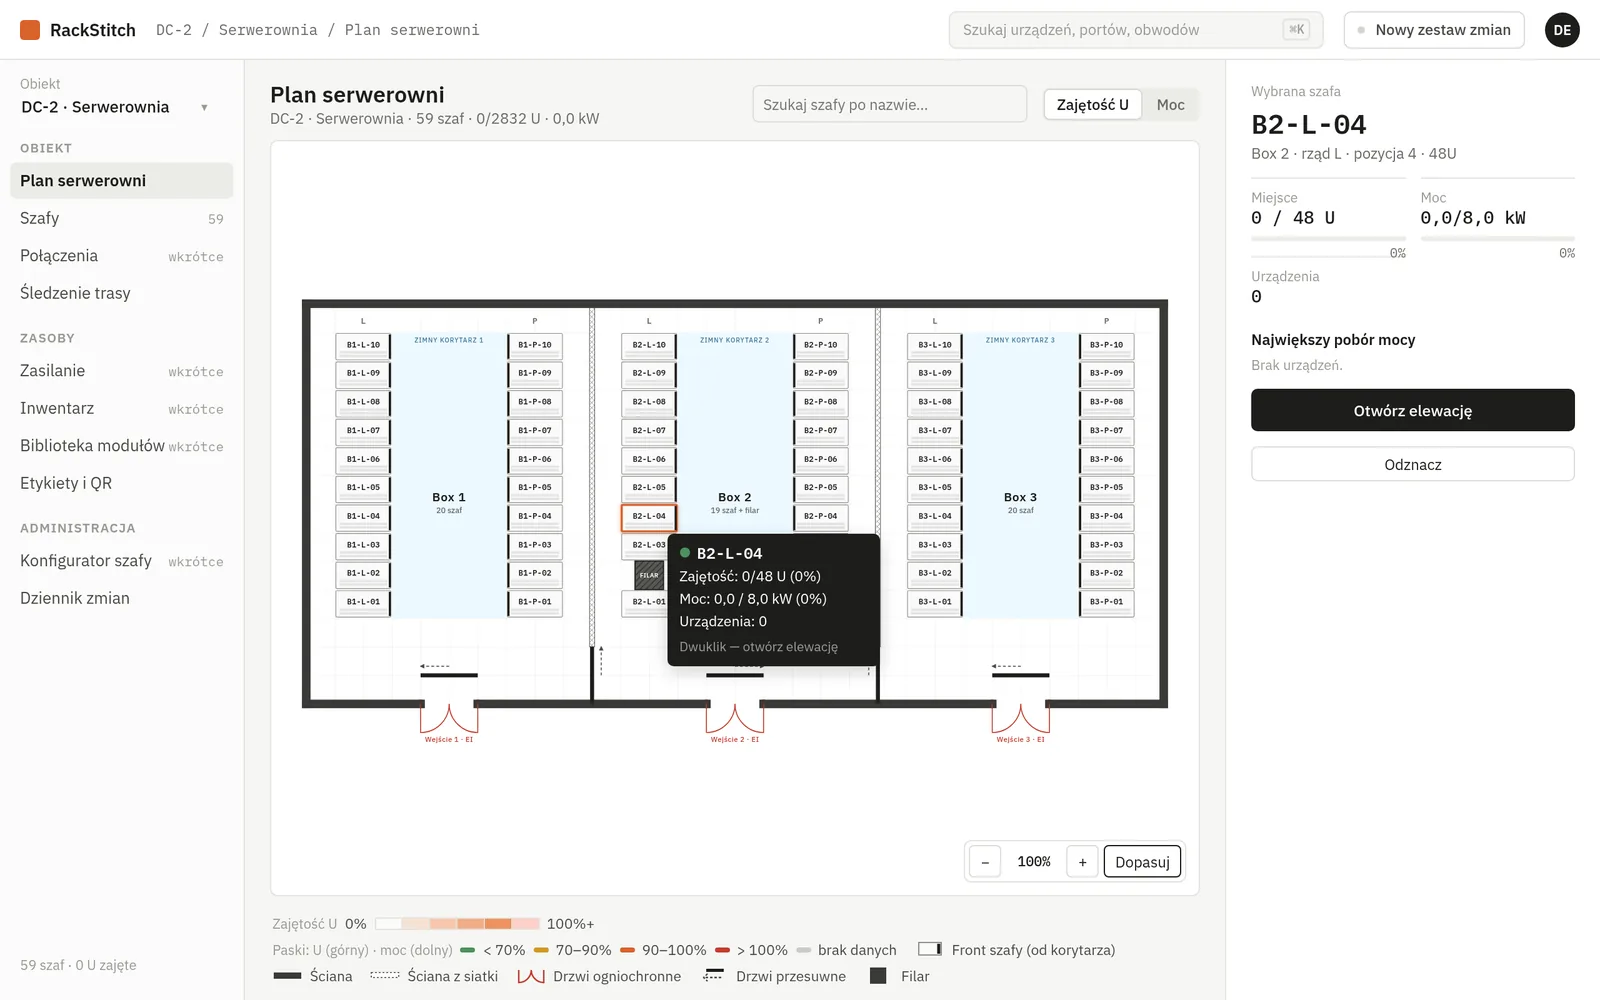The image size is (1600, 1000).
Task: Focus the Szukaj szafy po nazwie field
Action: 889,104
